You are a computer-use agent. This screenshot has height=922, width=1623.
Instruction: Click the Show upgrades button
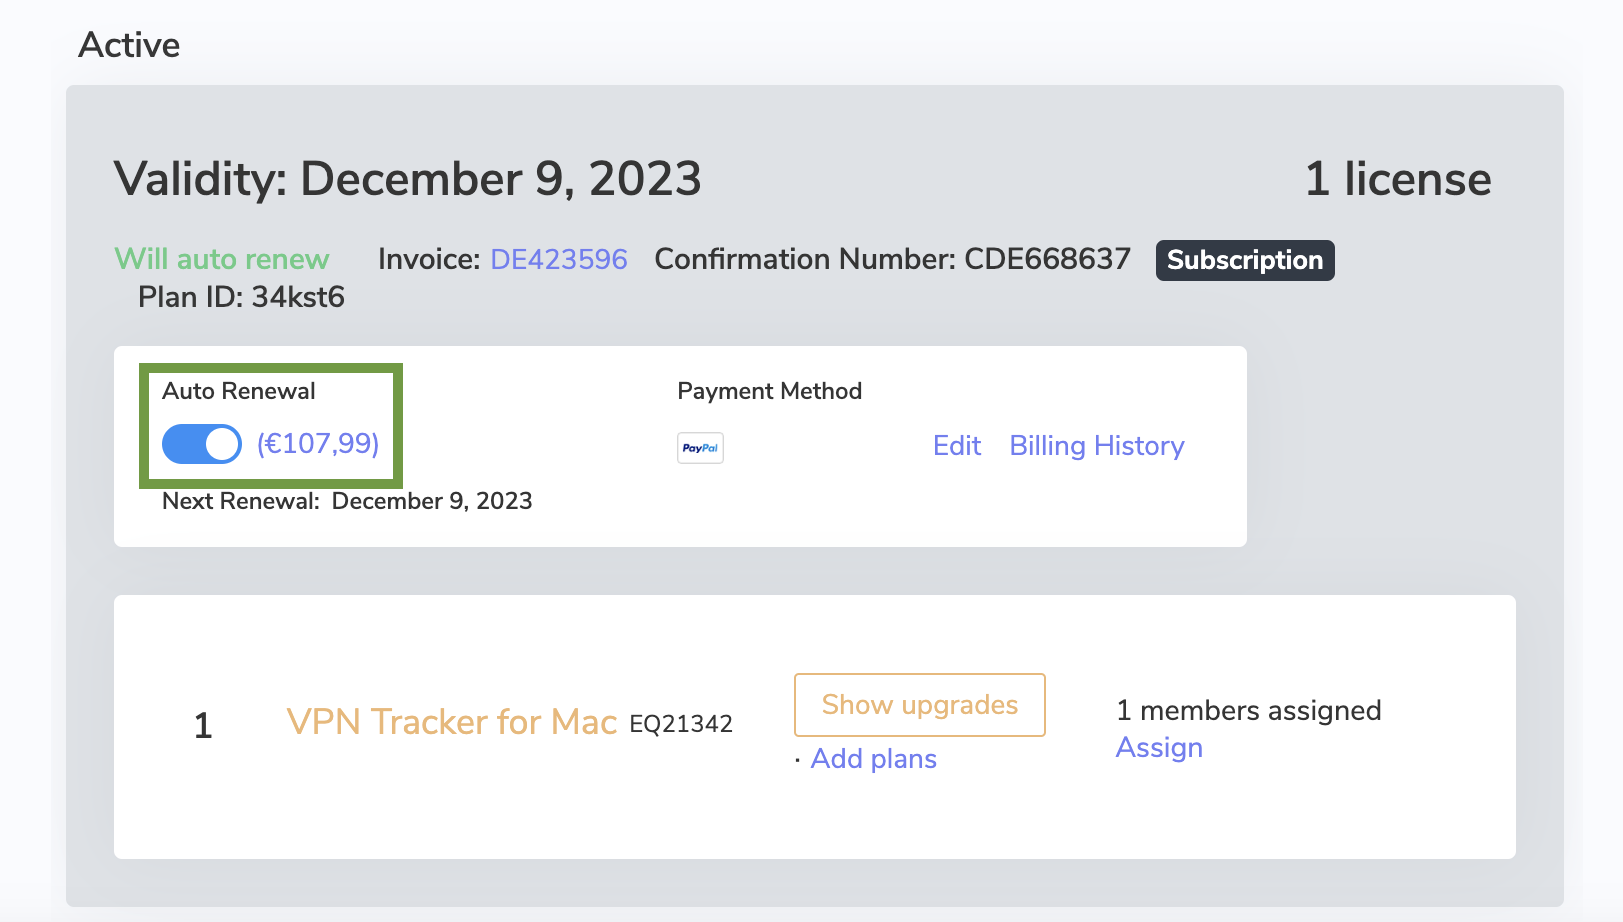coord(918,705)
